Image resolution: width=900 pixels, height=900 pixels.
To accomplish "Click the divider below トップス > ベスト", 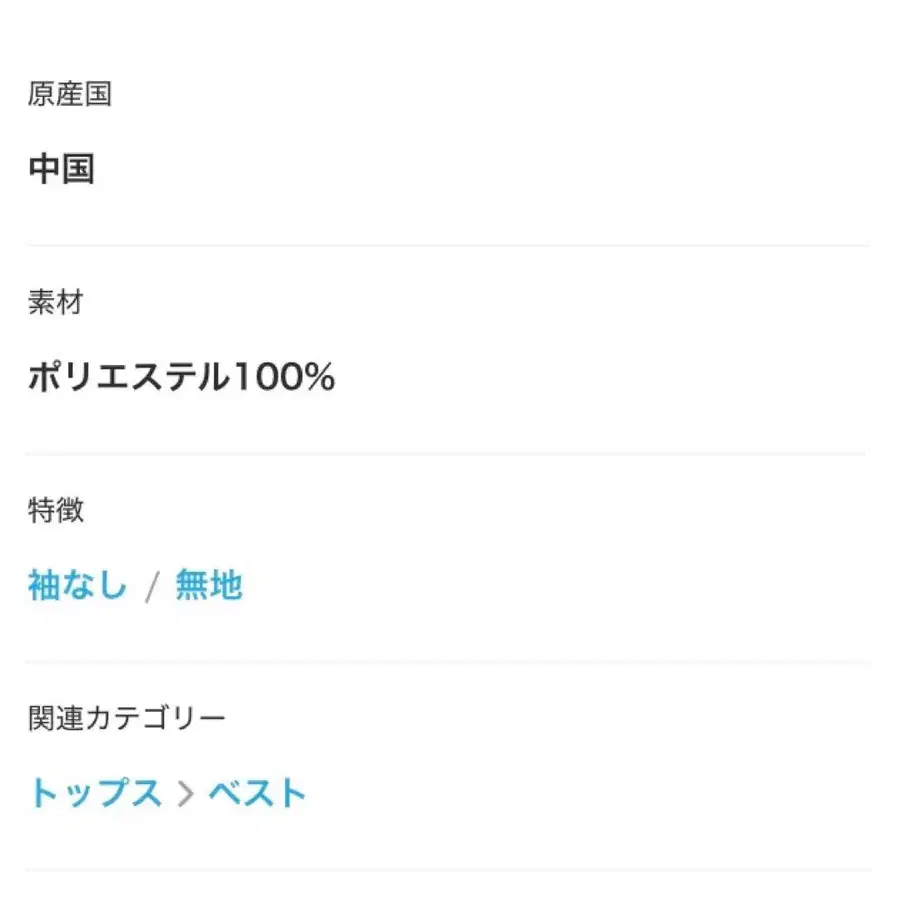I will 448,870.
